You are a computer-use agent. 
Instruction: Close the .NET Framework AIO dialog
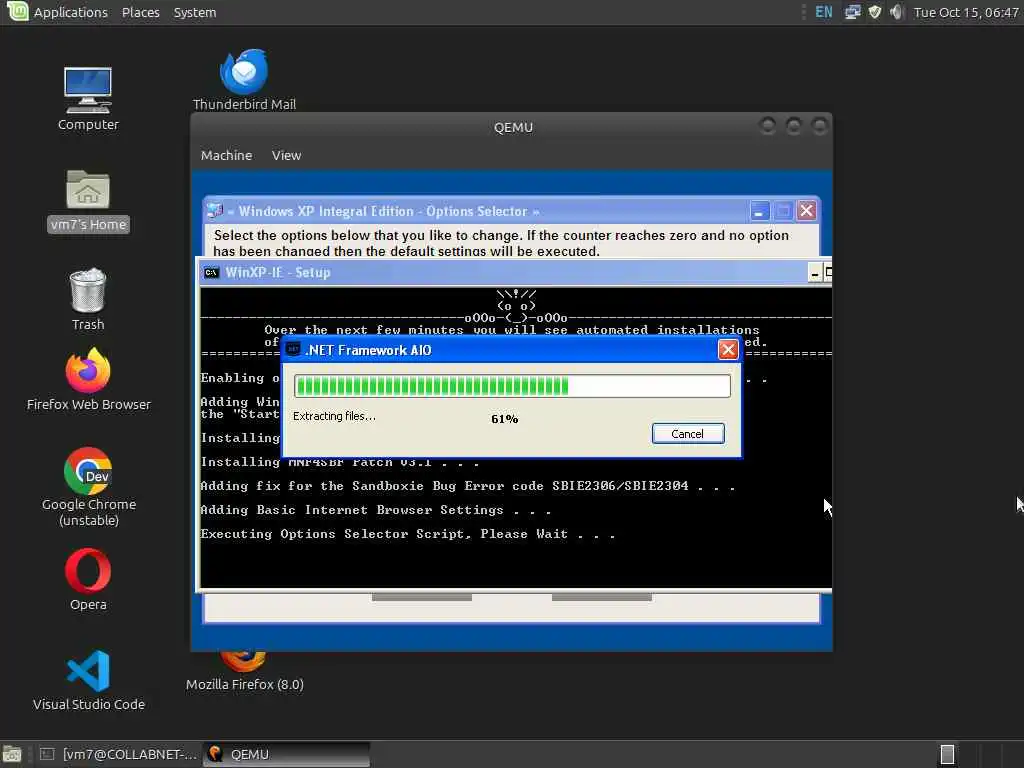728,350
